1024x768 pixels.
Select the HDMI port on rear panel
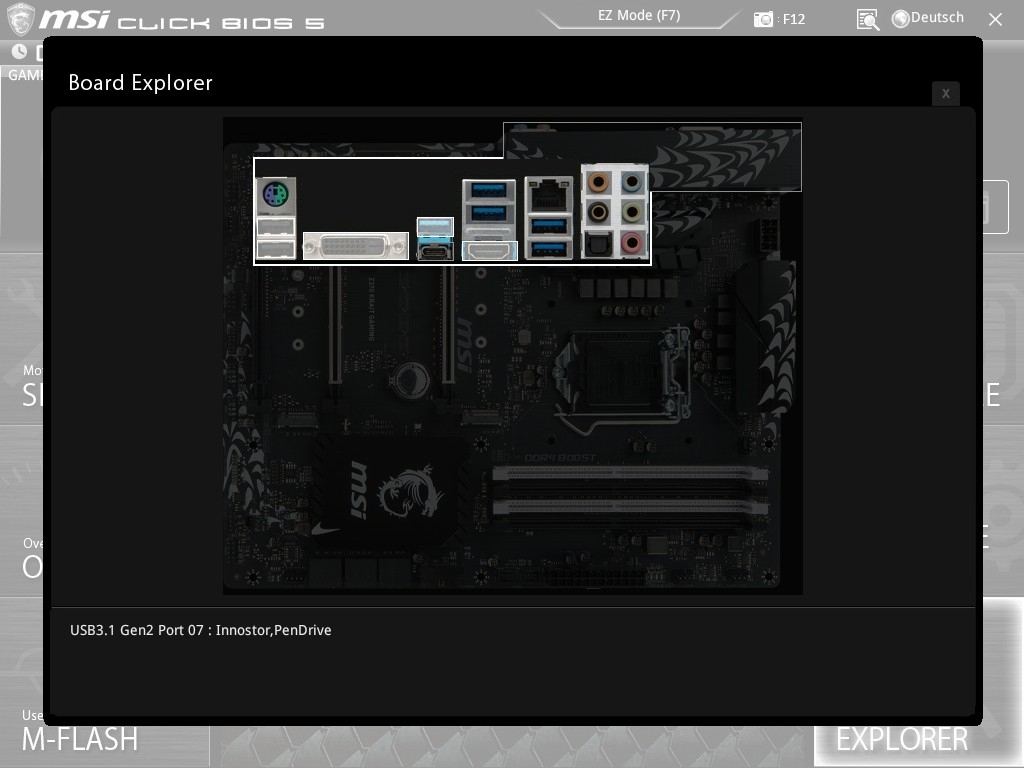(x=489, y=250)
